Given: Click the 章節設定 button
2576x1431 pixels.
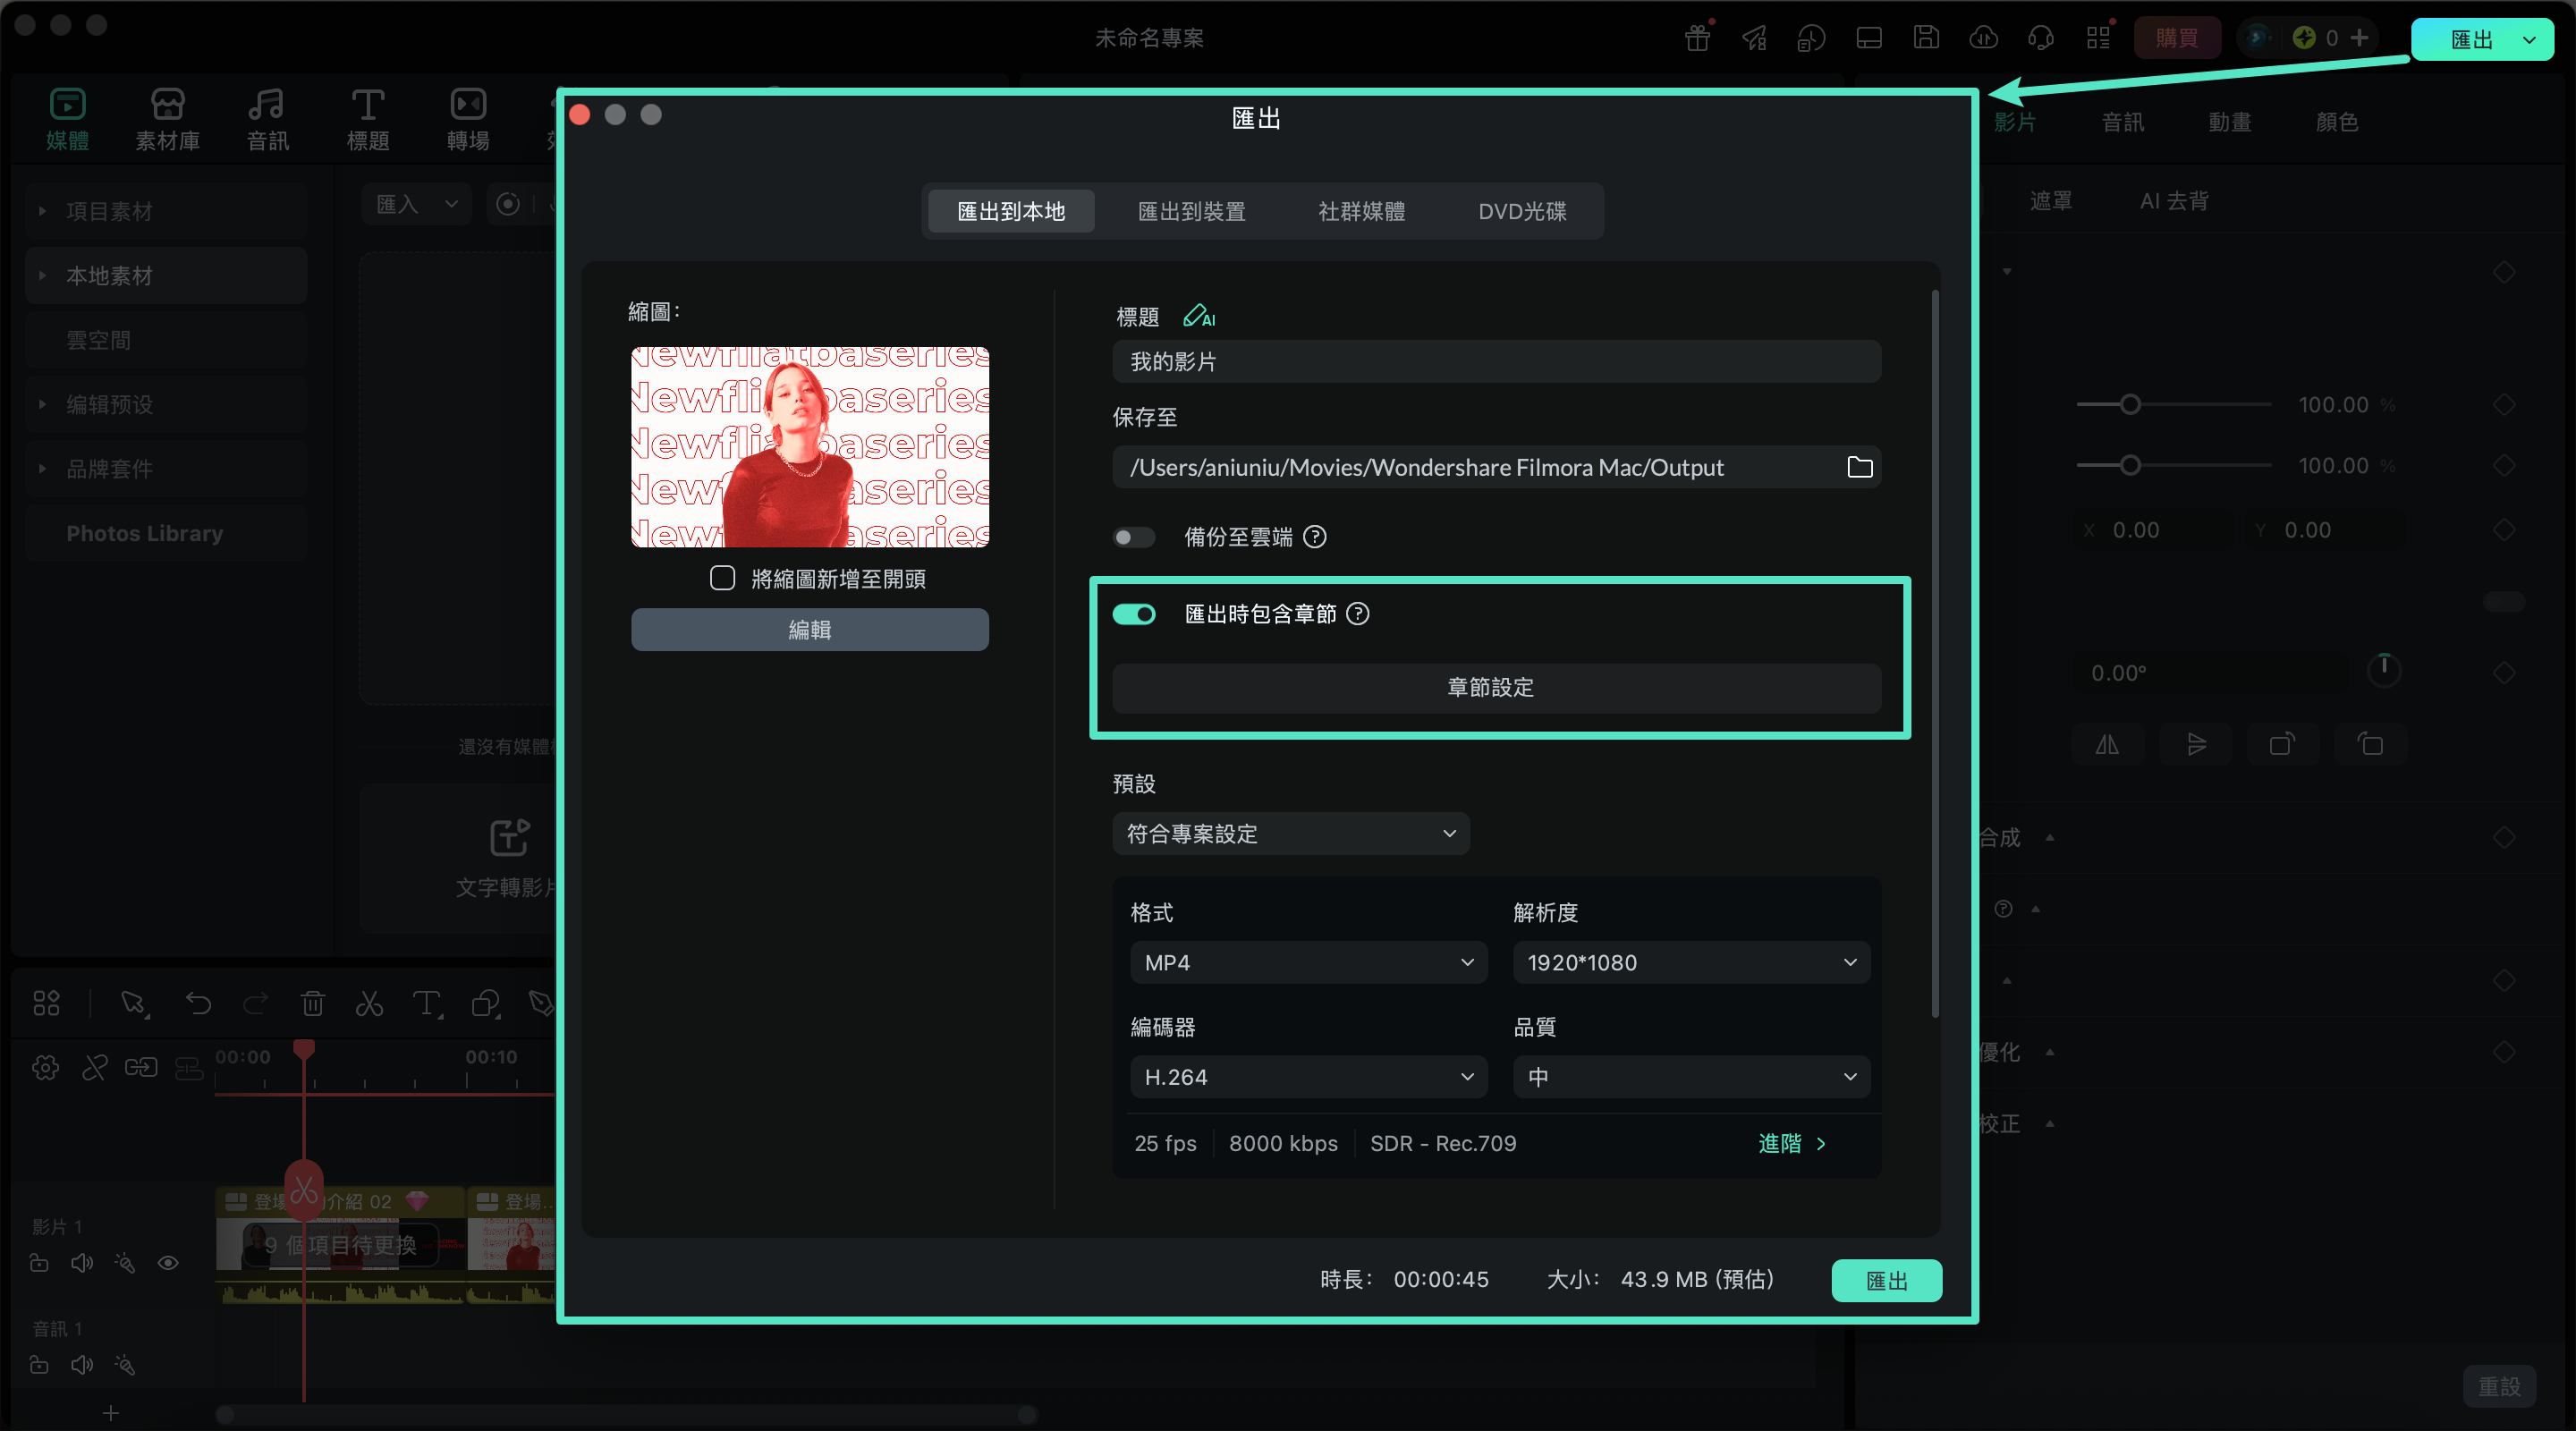Looking at the screenshot, I should (1497, 688).
